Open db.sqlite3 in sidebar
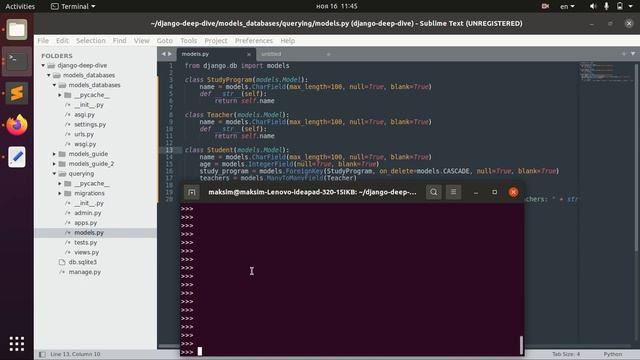 [x=82, y=262]
